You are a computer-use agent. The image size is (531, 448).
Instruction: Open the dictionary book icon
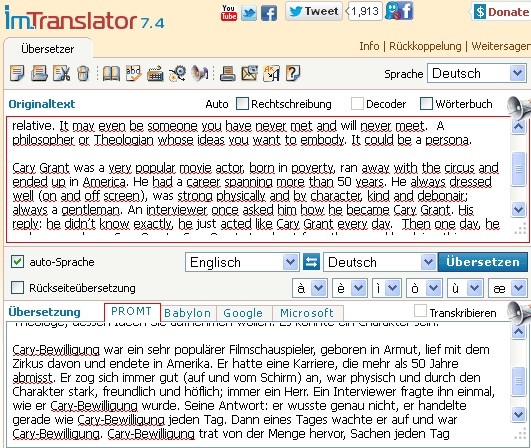(x=111, y=73)
